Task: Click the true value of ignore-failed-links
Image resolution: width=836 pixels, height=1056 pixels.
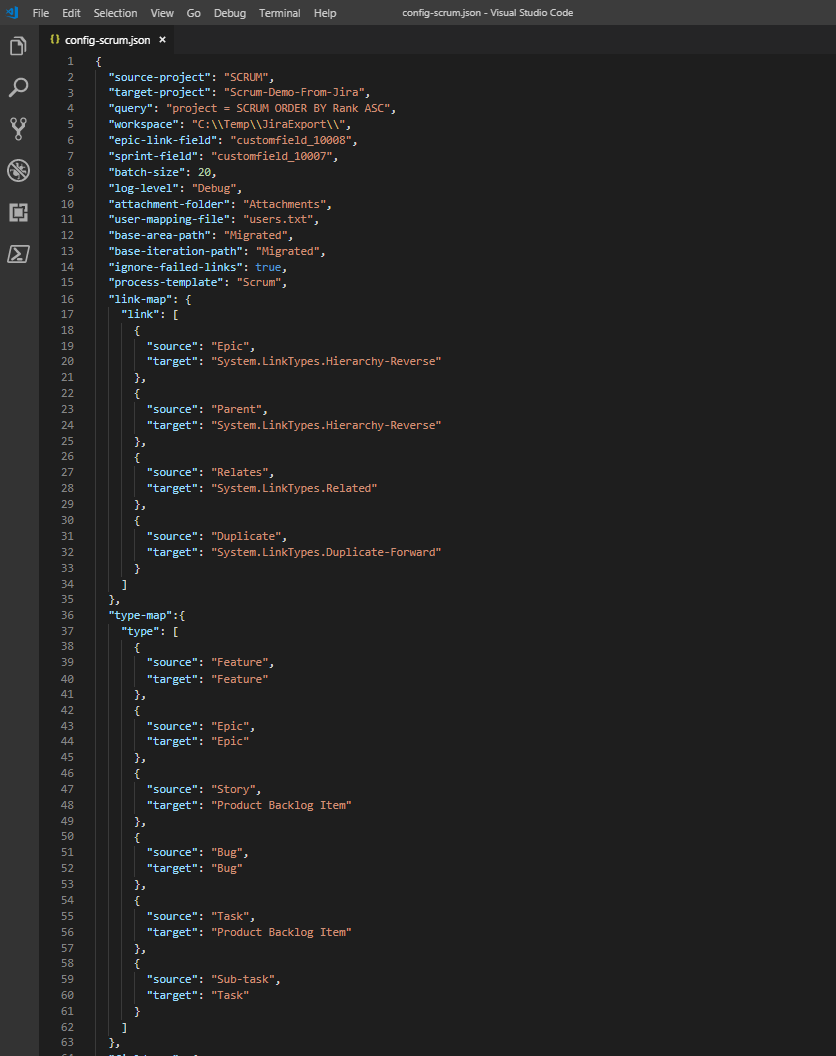Action: tap(268, 267)
